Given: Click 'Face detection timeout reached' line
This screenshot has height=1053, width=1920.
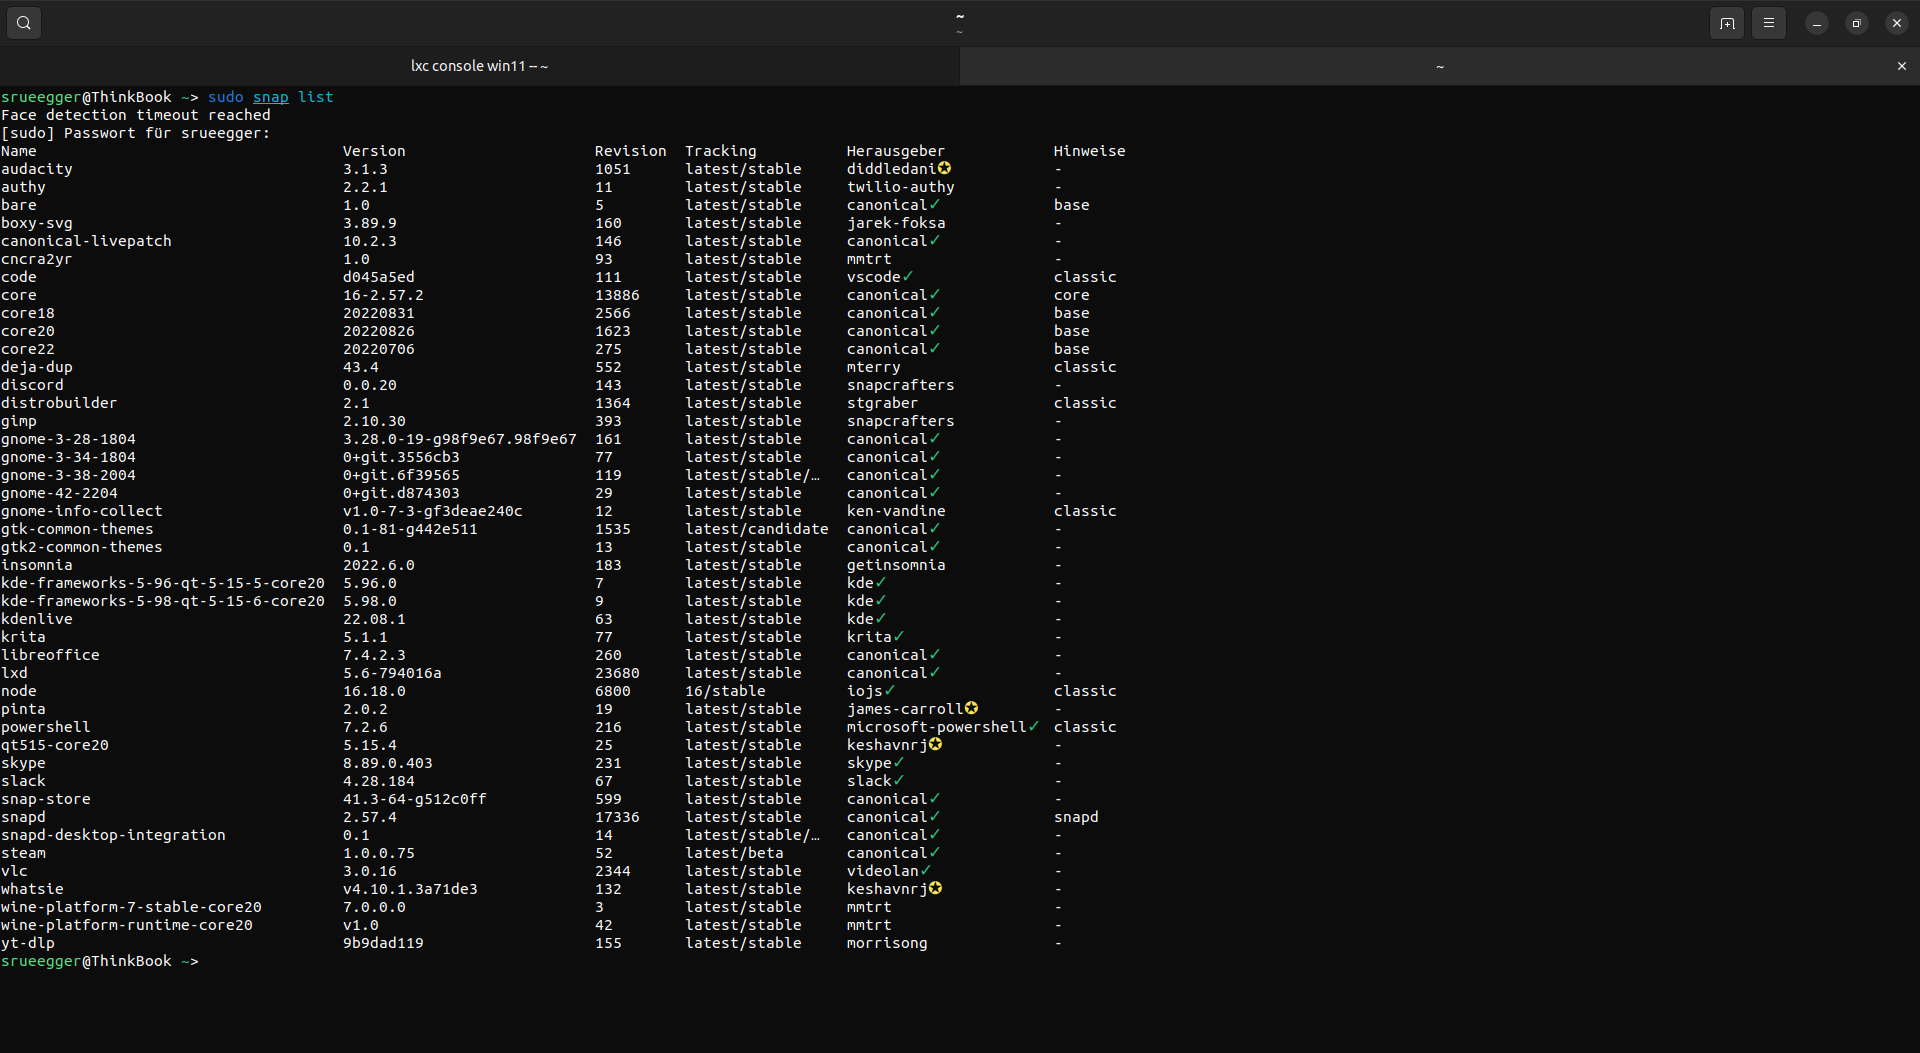Looking at the screenshot, I should coord(136,115).
